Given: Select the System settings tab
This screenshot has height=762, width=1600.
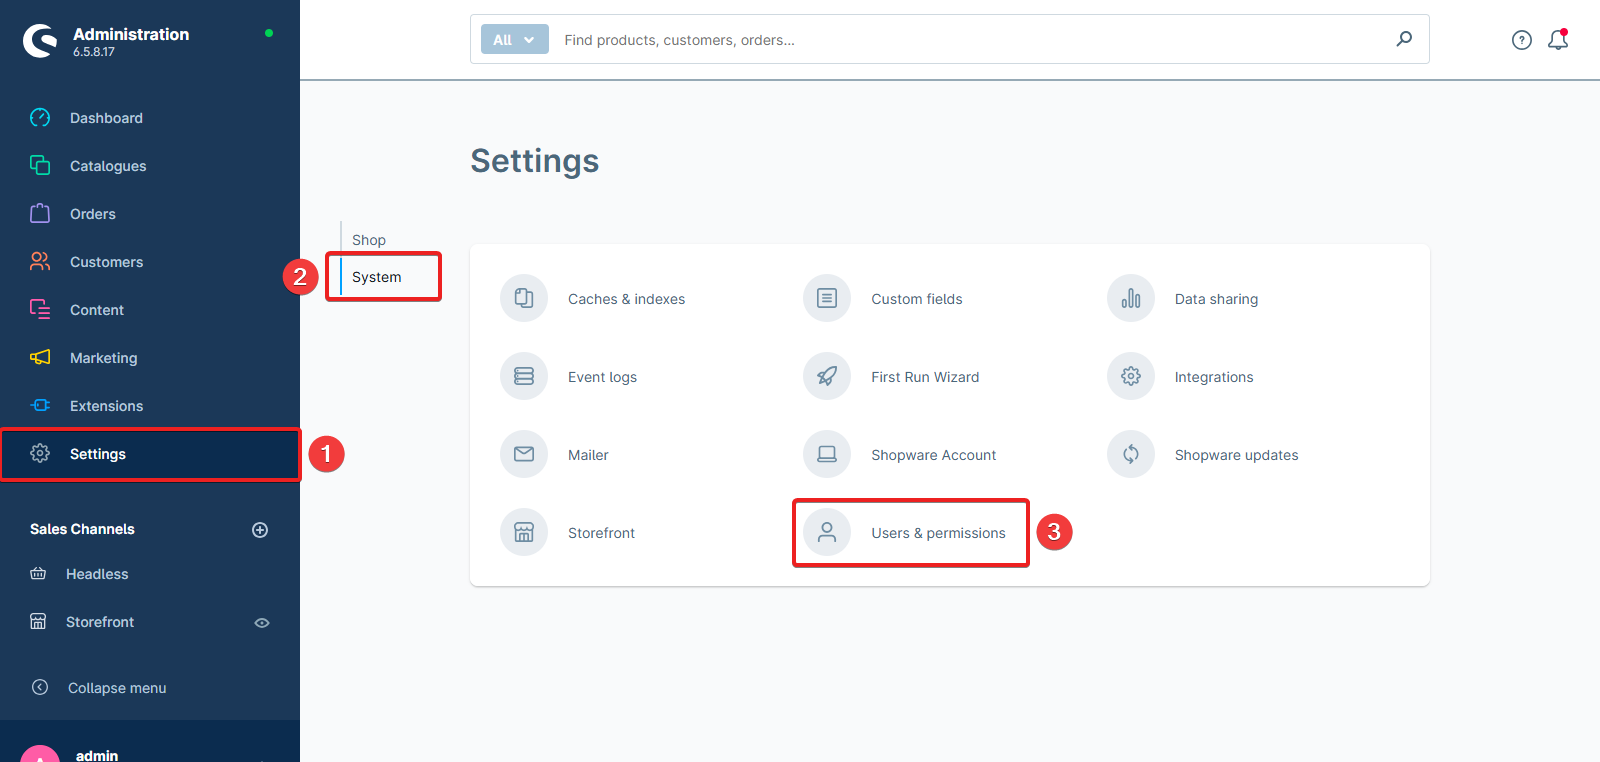Looking at the screenshot, I should 377,277.
